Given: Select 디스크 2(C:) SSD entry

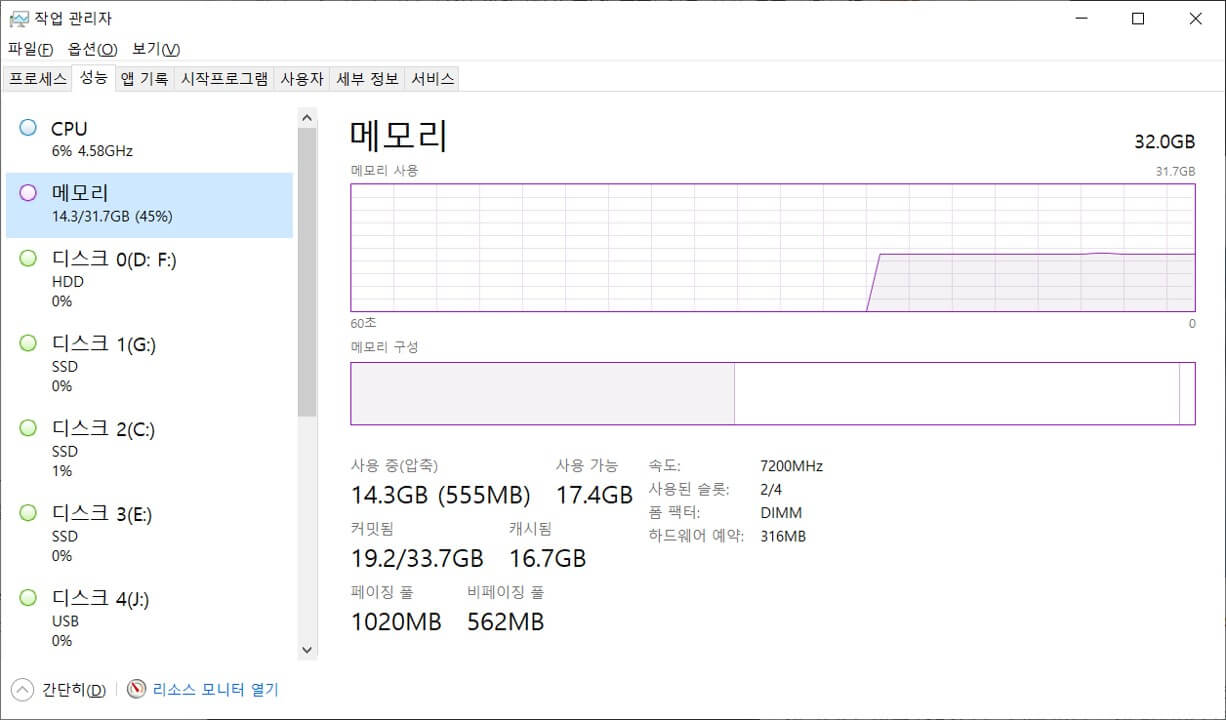Looking at the screenshot, I should tap(149, 449).
